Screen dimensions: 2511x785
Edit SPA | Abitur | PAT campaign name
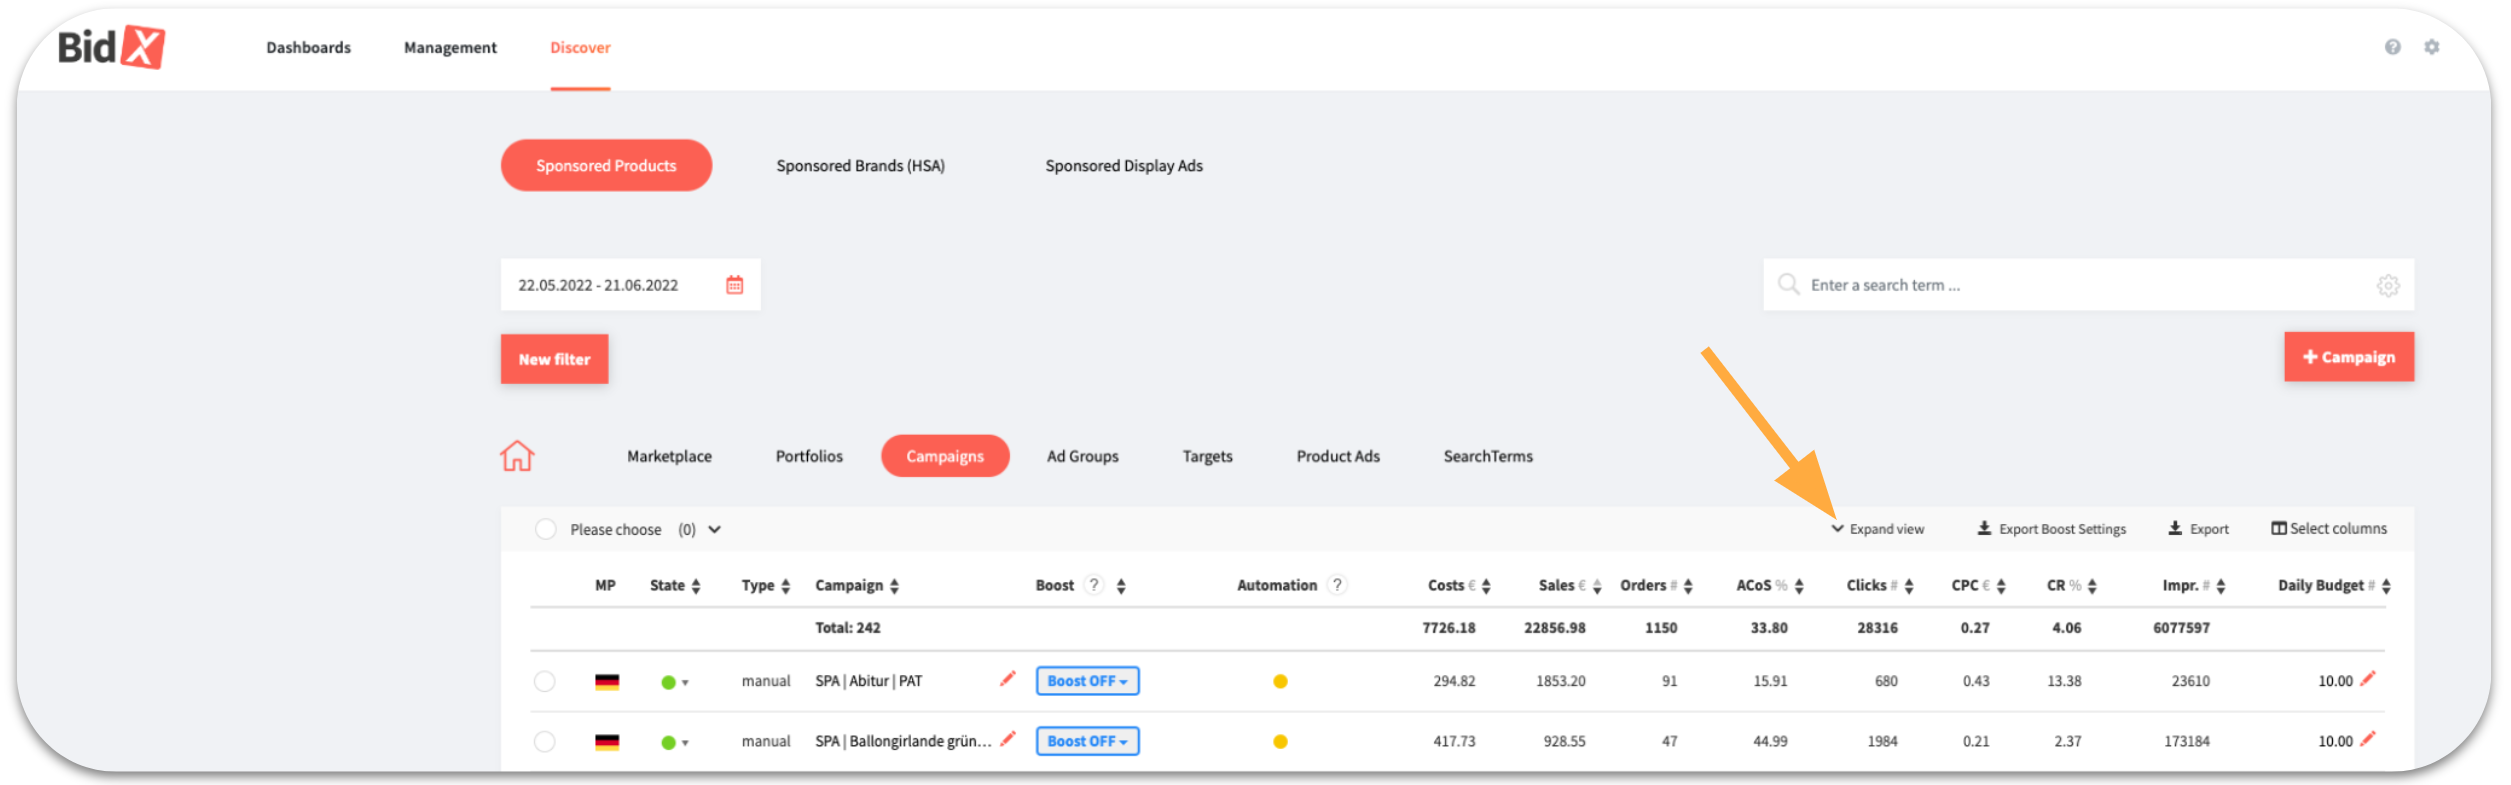tap(1007, 679)
